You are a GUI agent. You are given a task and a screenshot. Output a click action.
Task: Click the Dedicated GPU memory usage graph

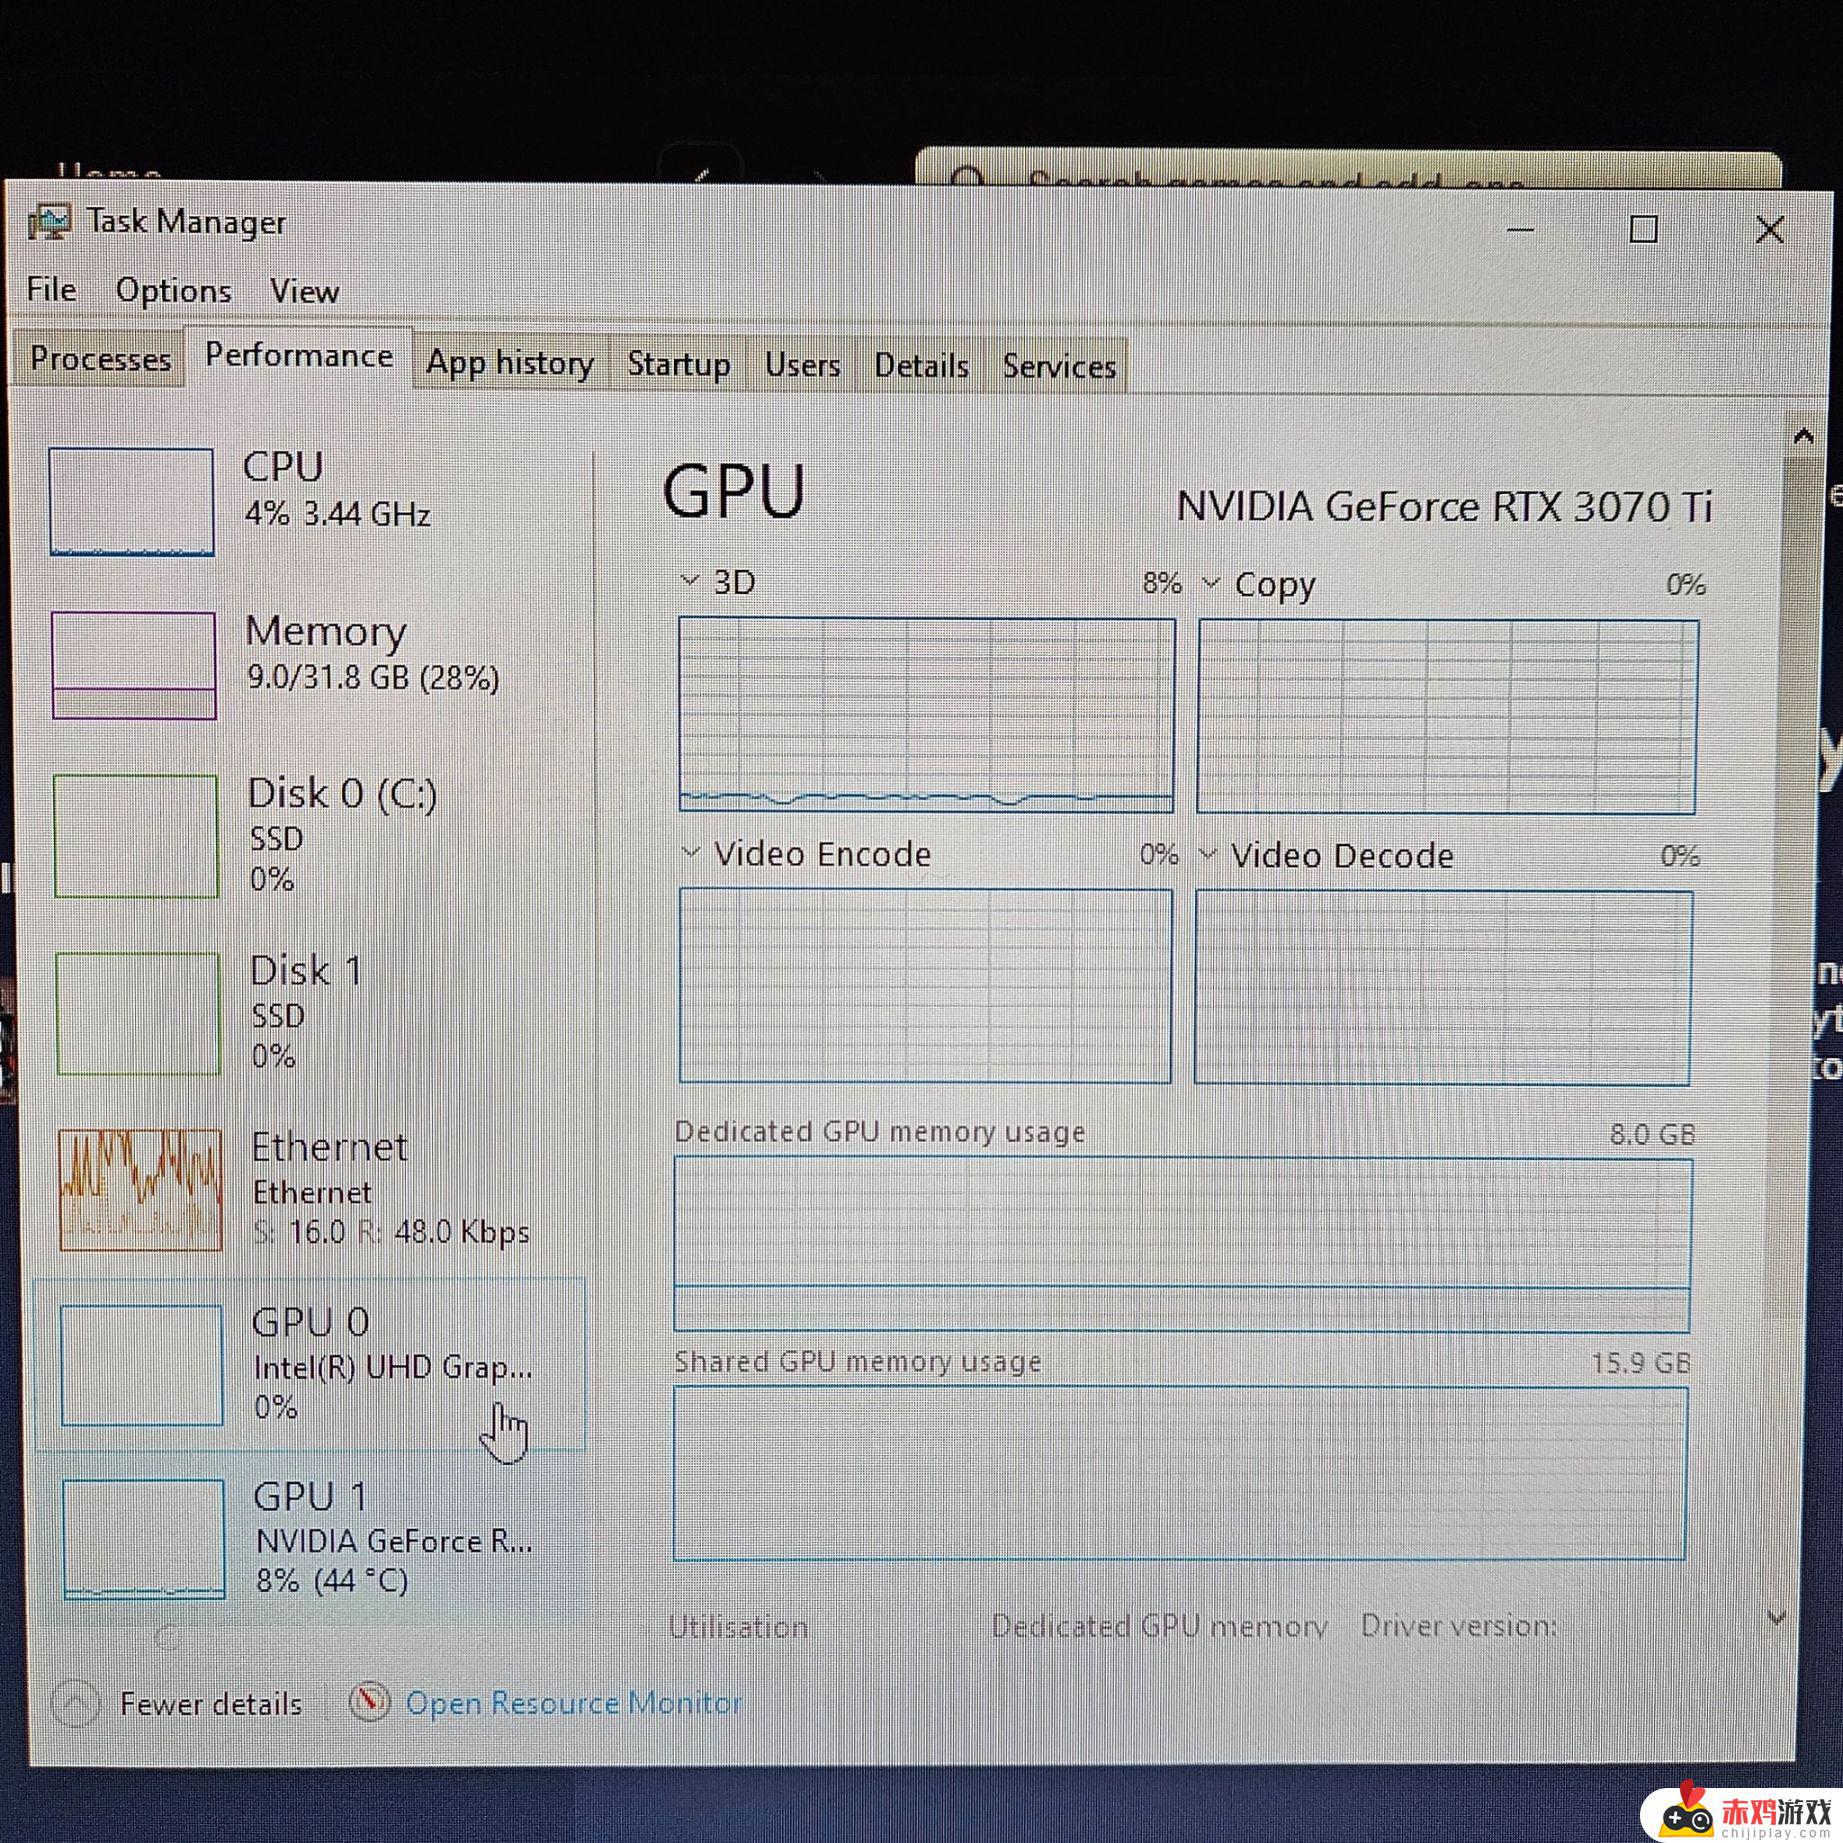1183,1245
